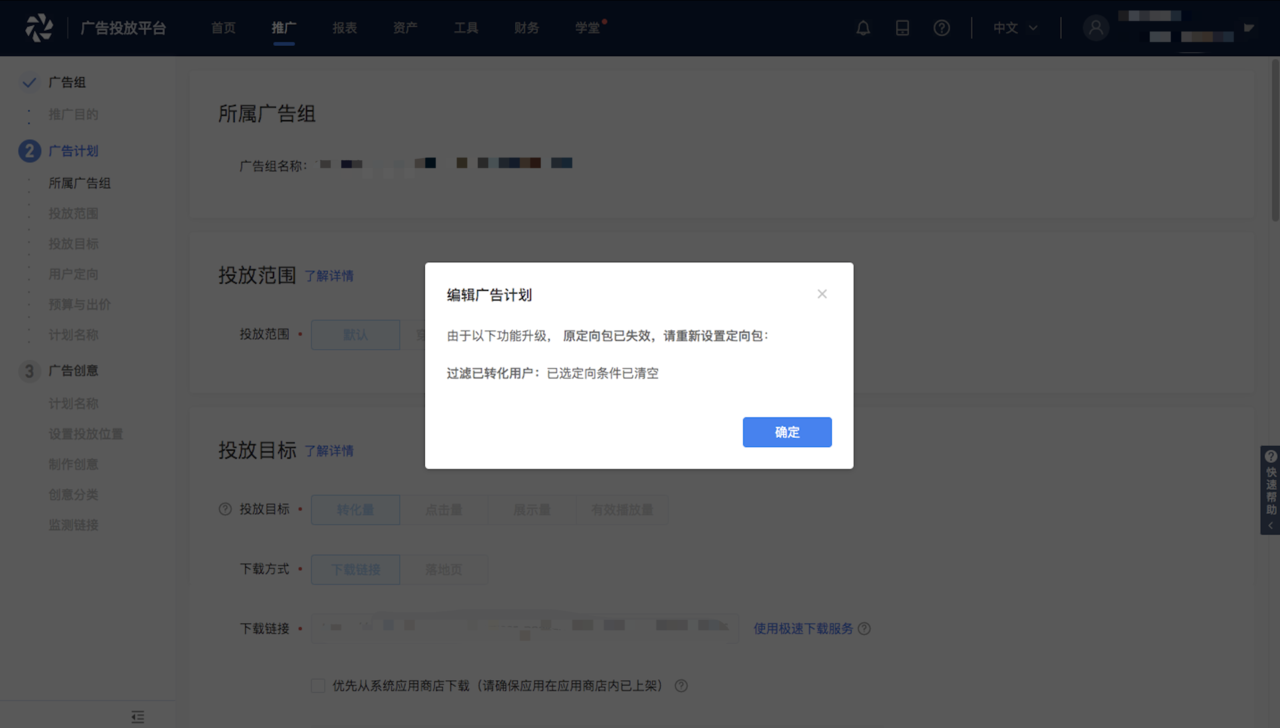Viewport: 1280px width, 728px height.
Task: Select 展示量 as 投放目标
Action: point(532,510)
